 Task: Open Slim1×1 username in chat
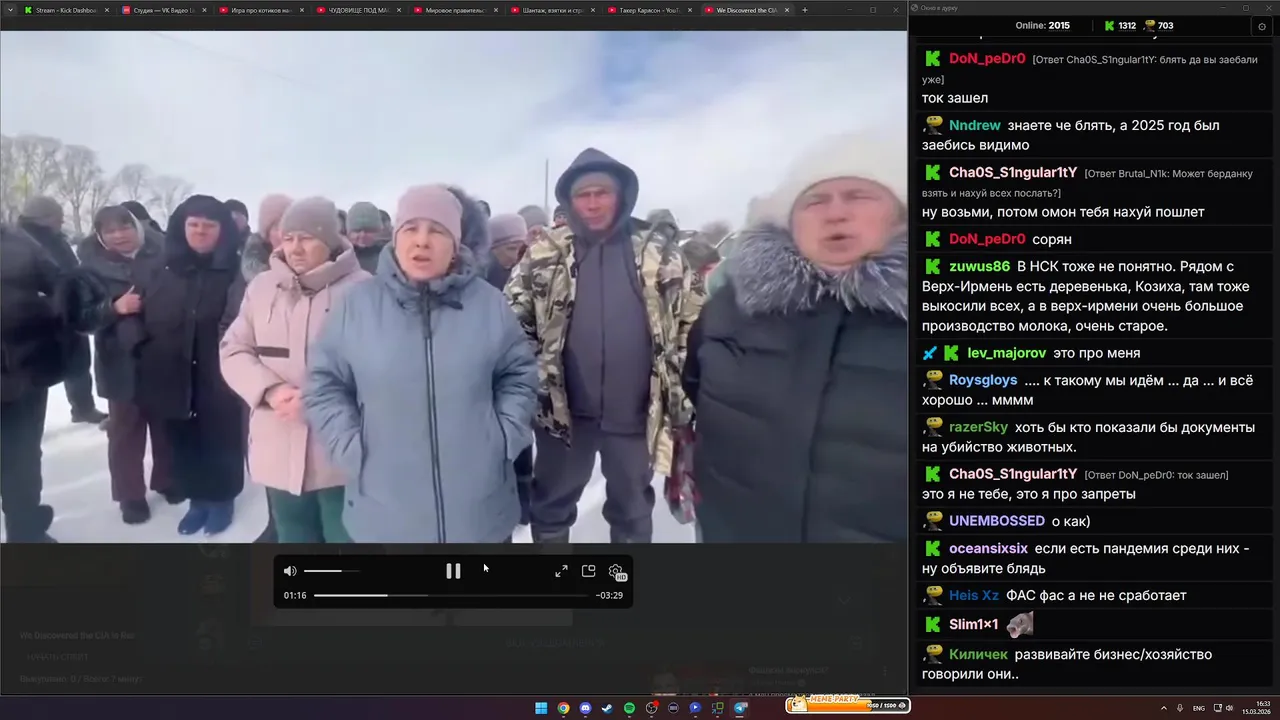974,624
